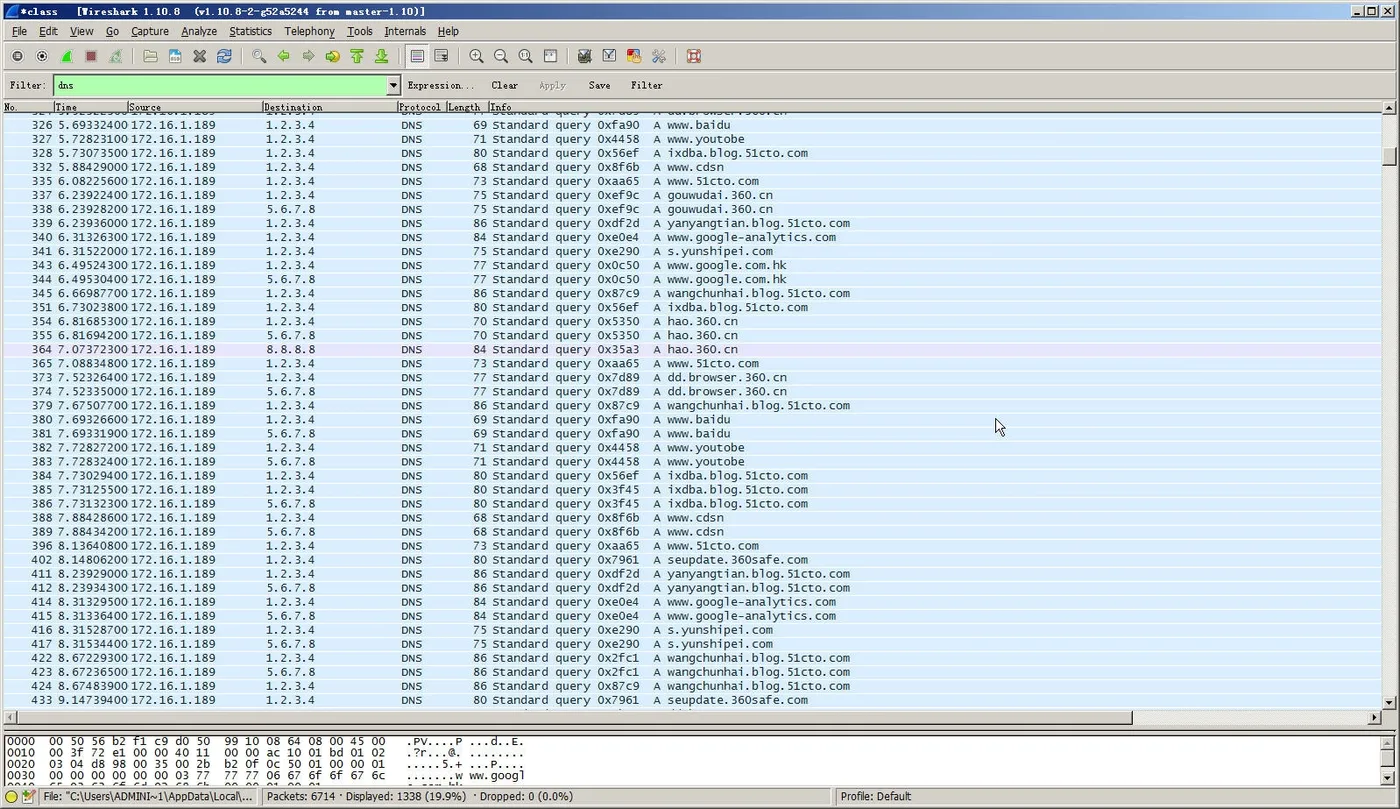Screen dimensions: 1400x809
Task: Go forward in packet history arrow
Action: (308, 57)
